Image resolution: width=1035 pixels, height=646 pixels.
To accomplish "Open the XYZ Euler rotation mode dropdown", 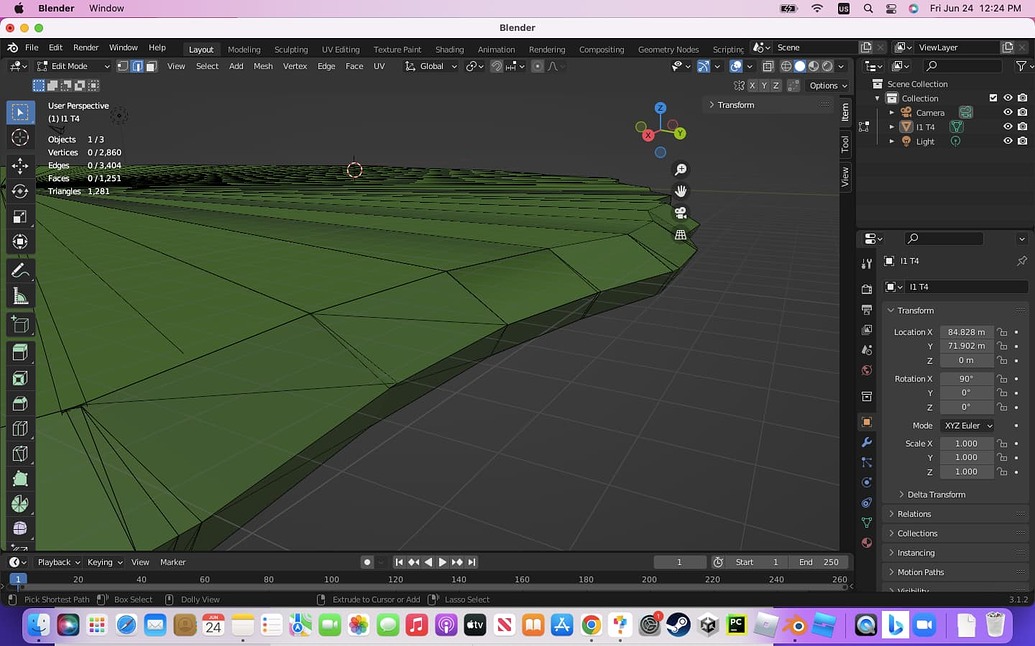I will point(967,426).
